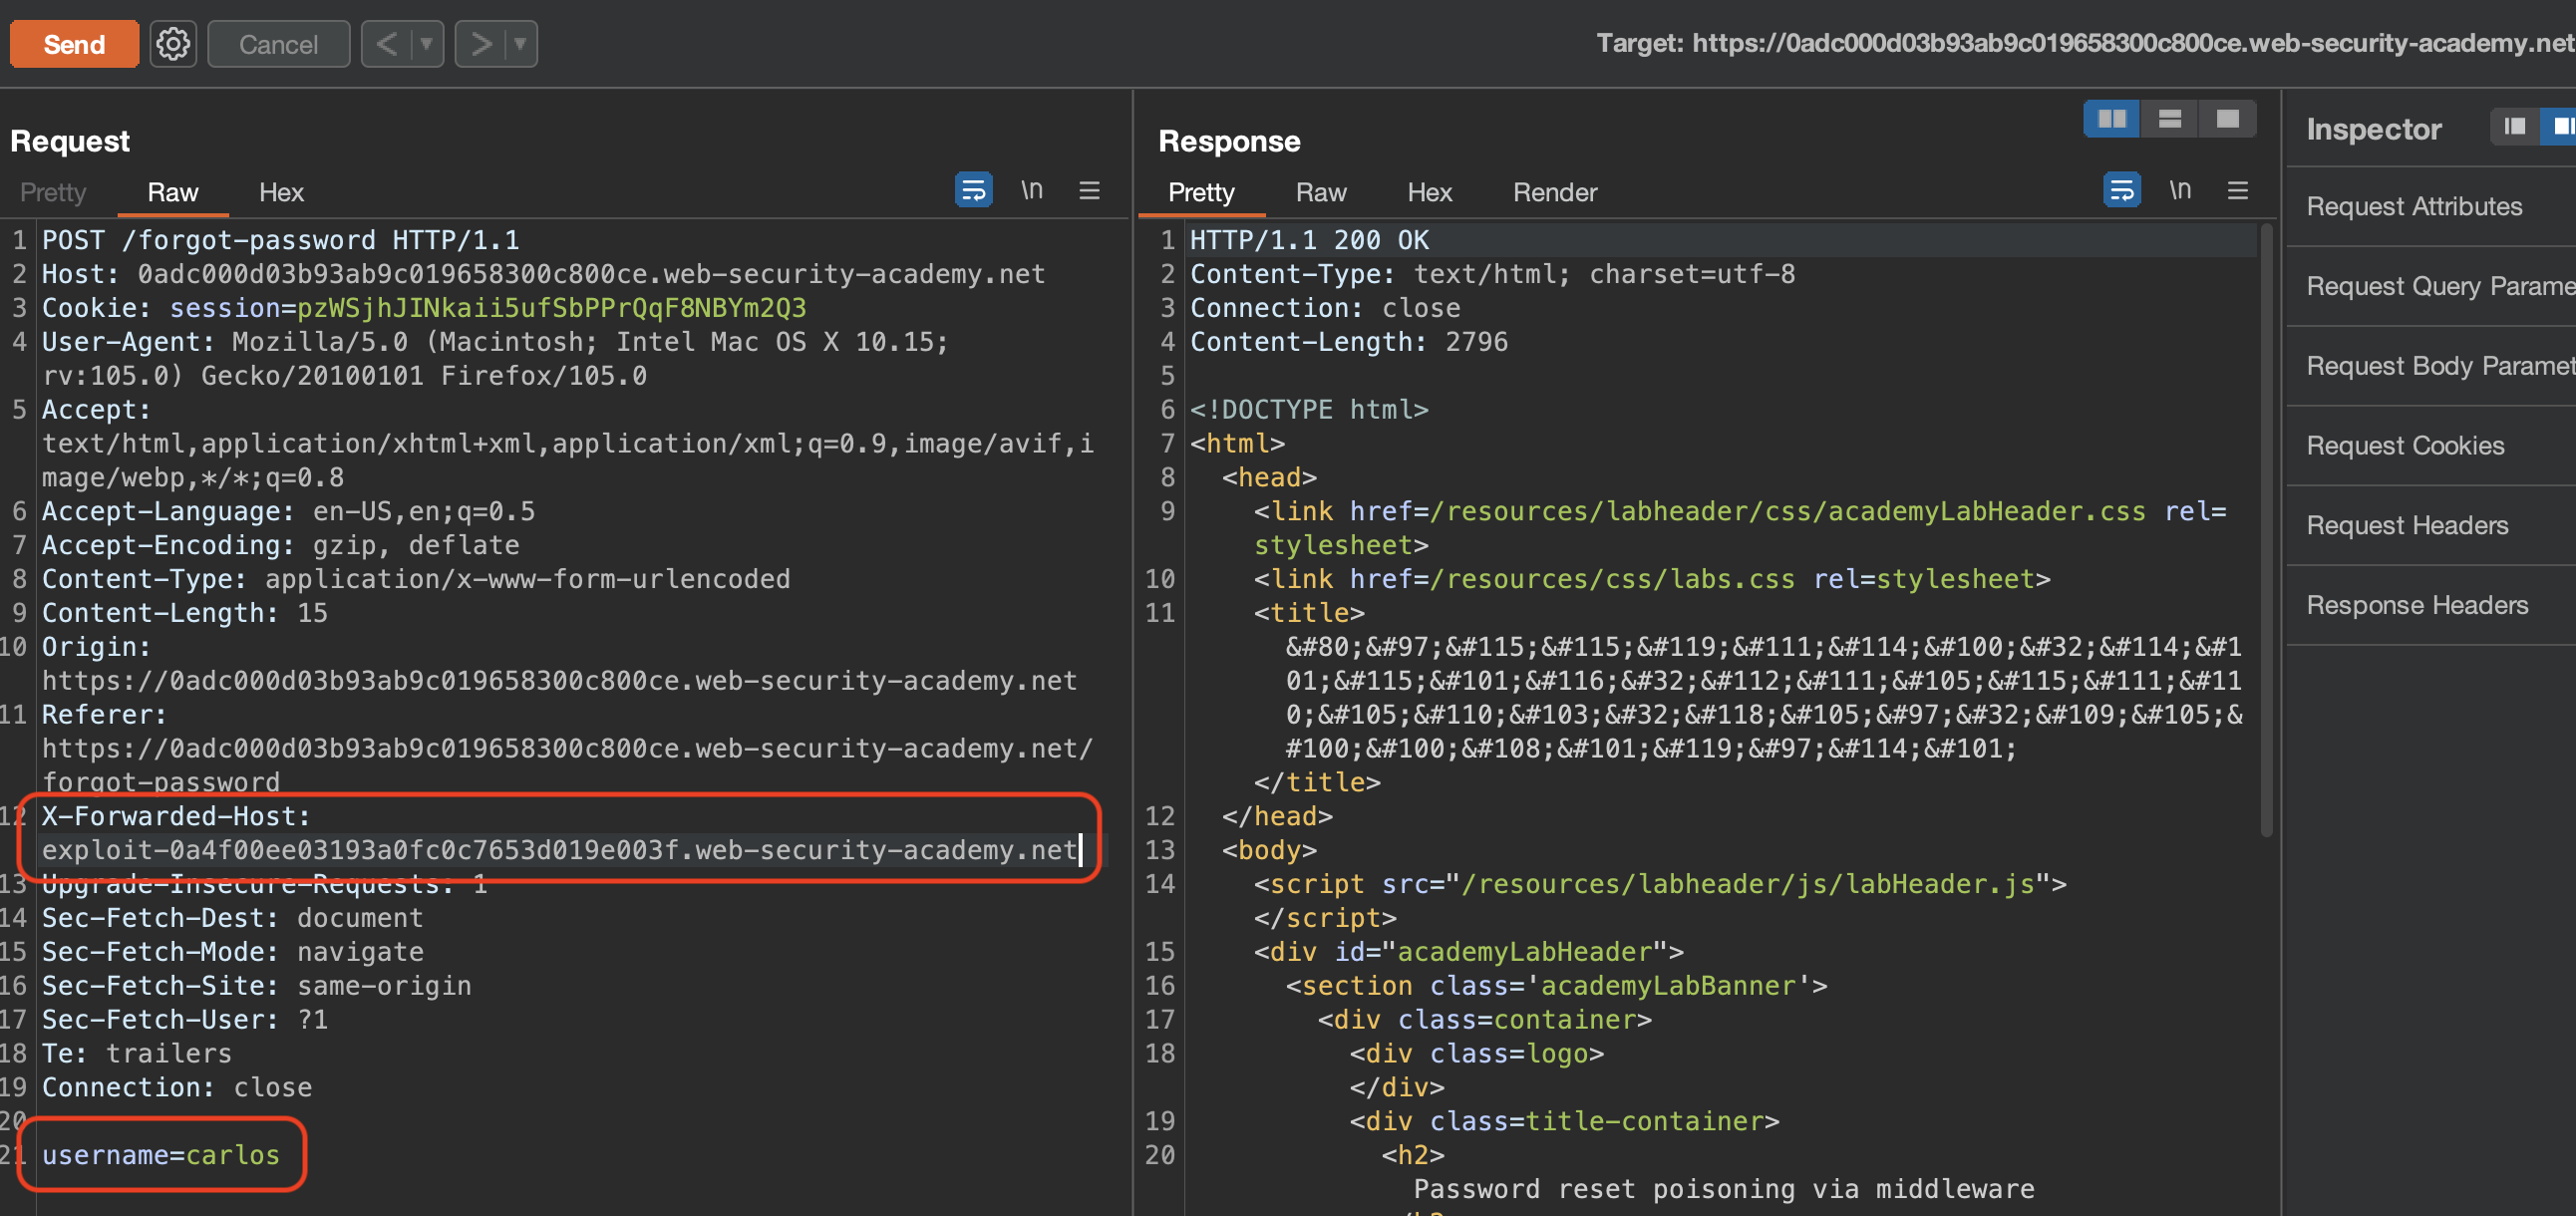The width and height of the screenshot is (2576, 1216).
Task: Open back history dropdown arrow
Action: click(426, 44)
